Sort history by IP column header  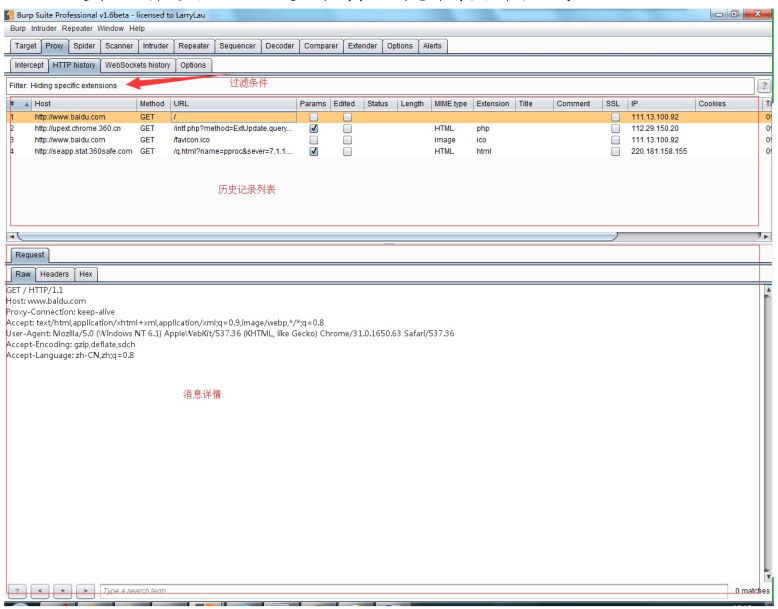661,104
